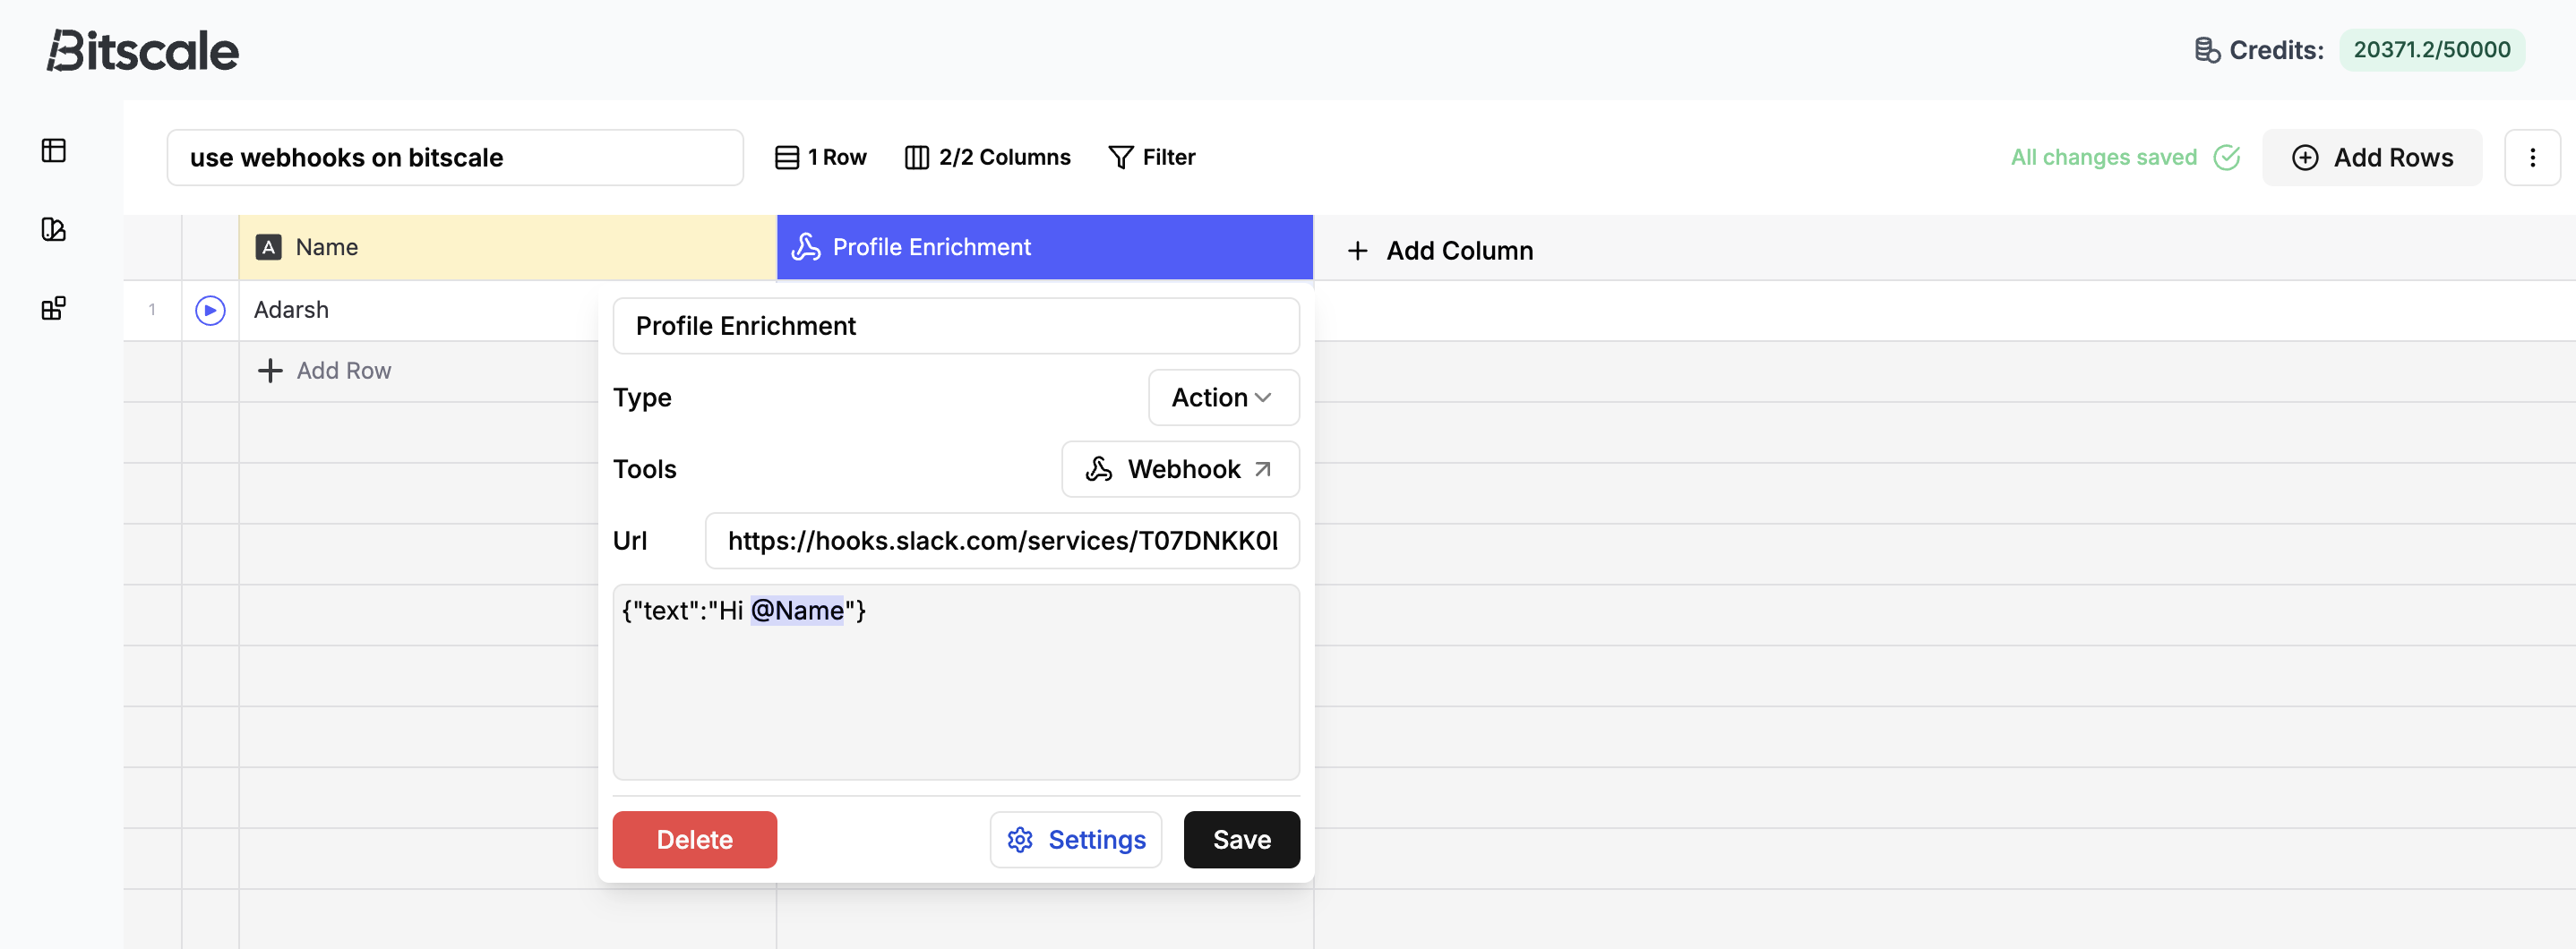Click the Add Rows button
This screenshot has height=949, width=2576.
click(x=2372, y=157)
